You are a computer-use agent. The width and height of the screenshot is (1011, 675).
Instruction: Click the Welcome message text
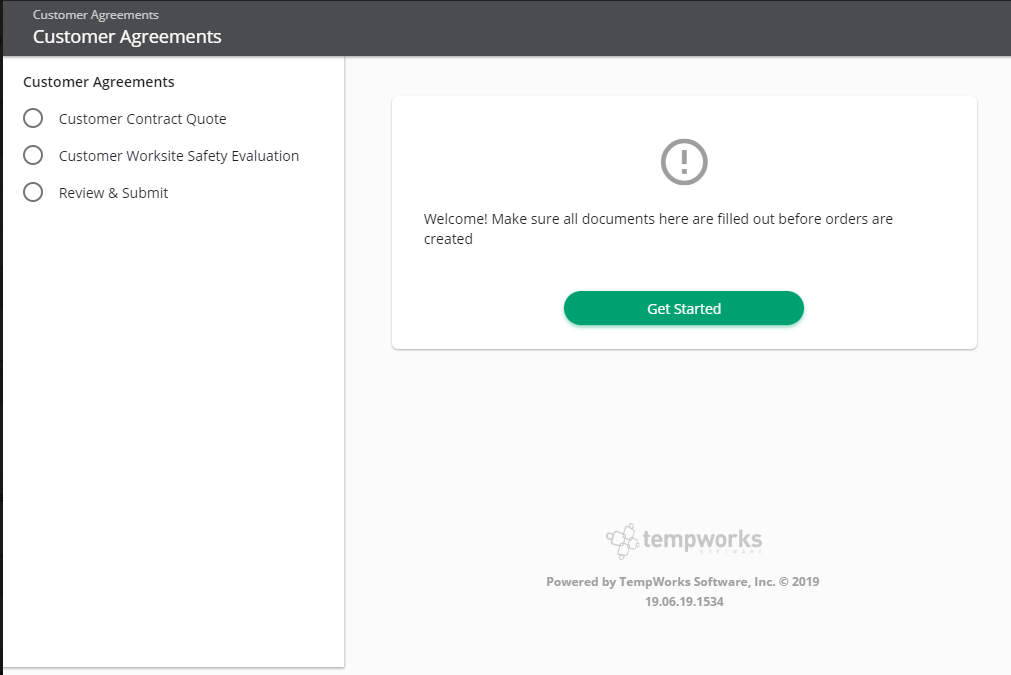(x=658, y=229)
